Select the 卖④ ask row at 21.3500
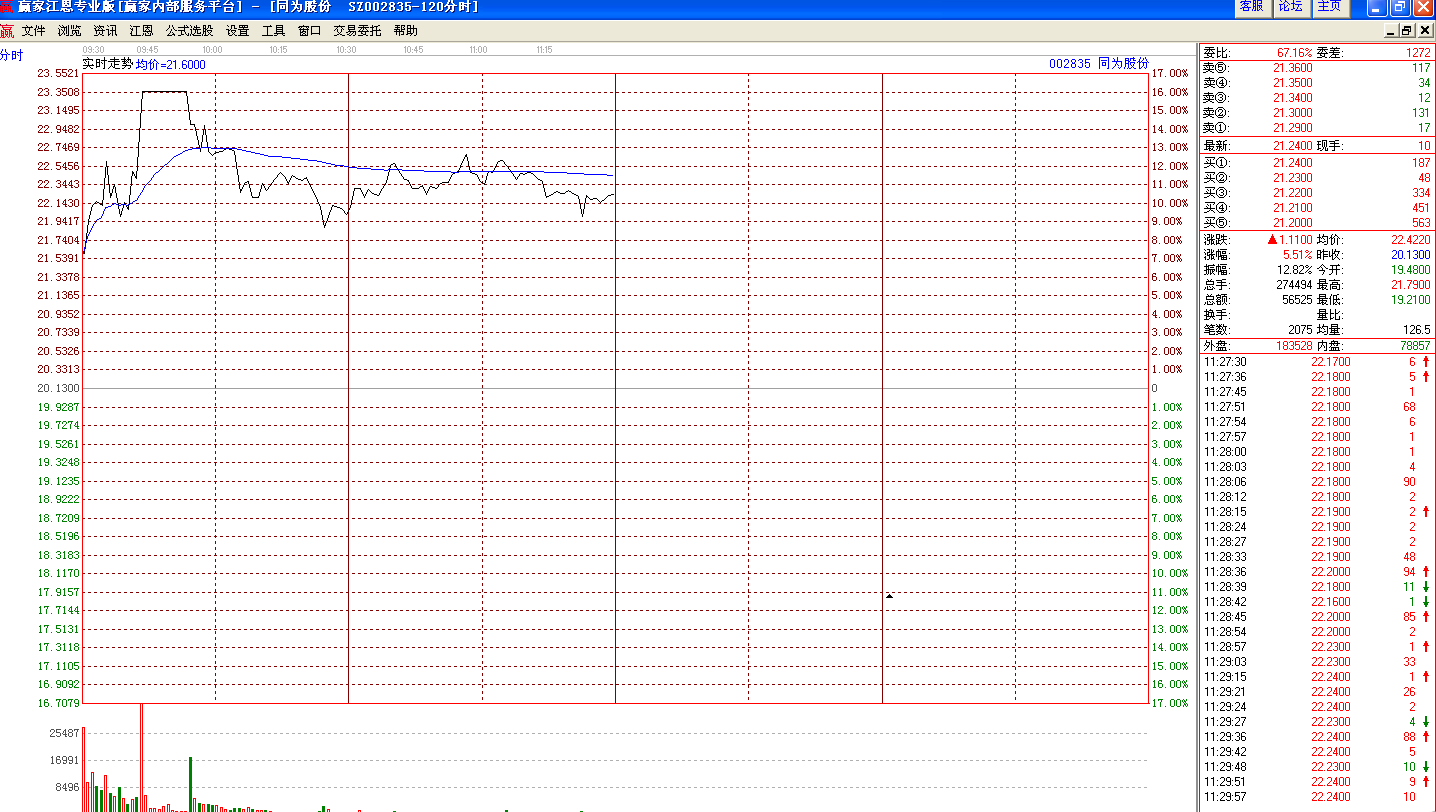1436x812 pixels. tap(1316, 83)
